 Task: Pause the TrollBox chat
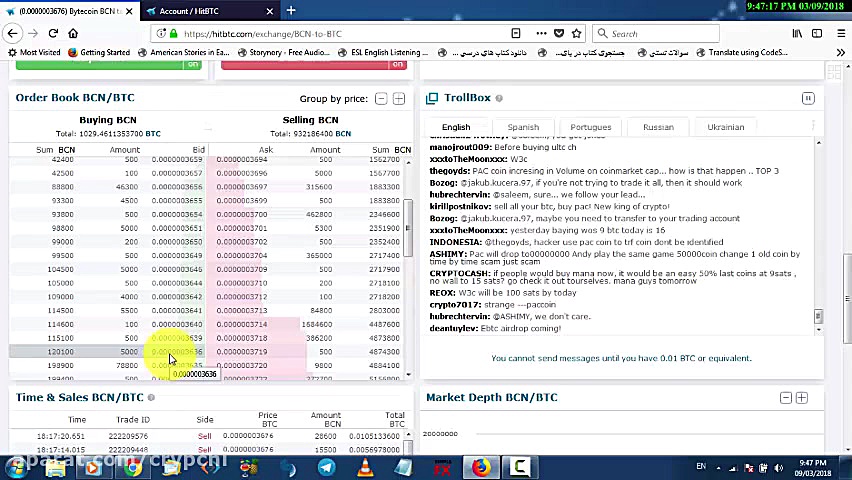808,98
